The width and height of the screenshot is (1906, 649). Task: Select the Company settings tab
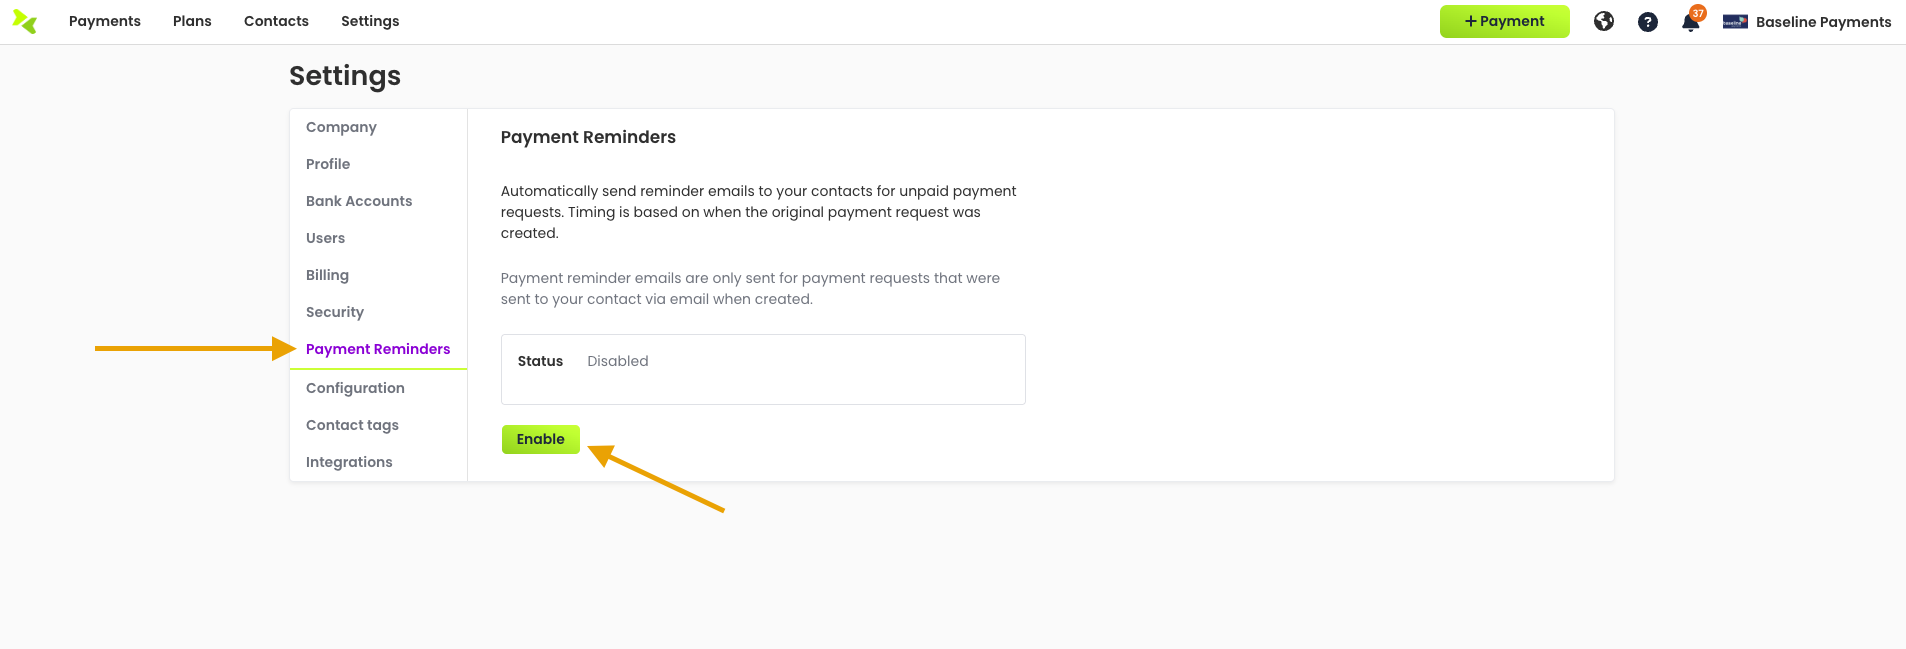tap(341, 127)
